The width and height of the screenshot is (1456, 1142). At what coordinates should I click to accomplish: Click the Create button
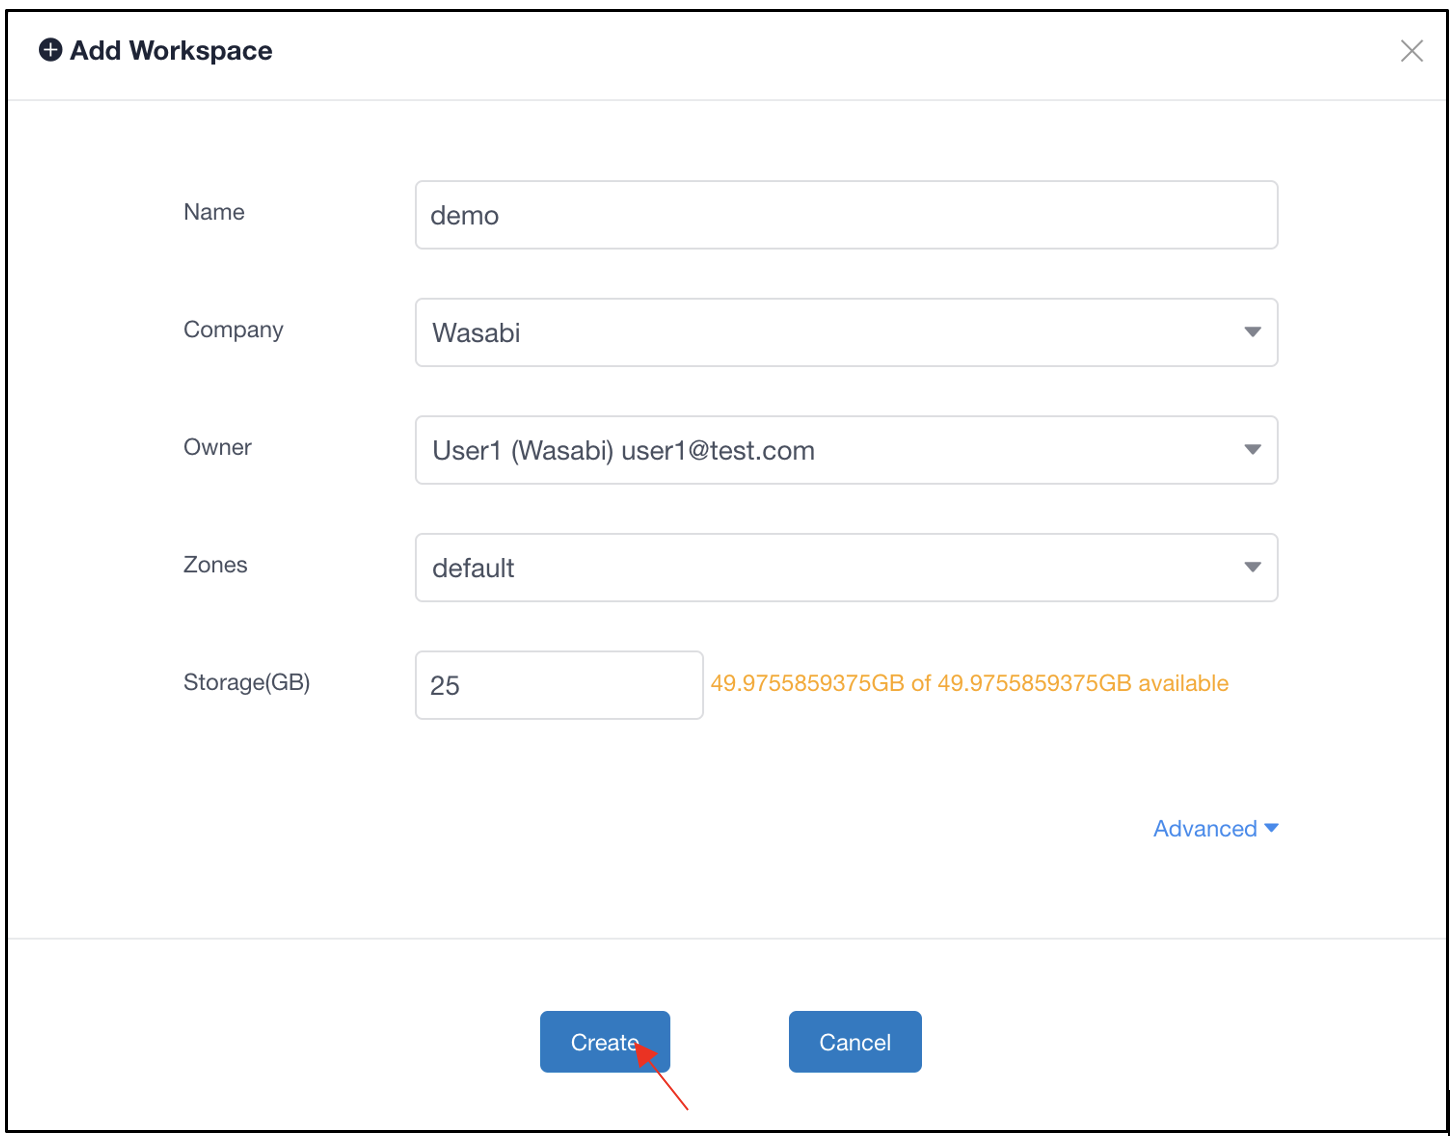click(605, 1042)
